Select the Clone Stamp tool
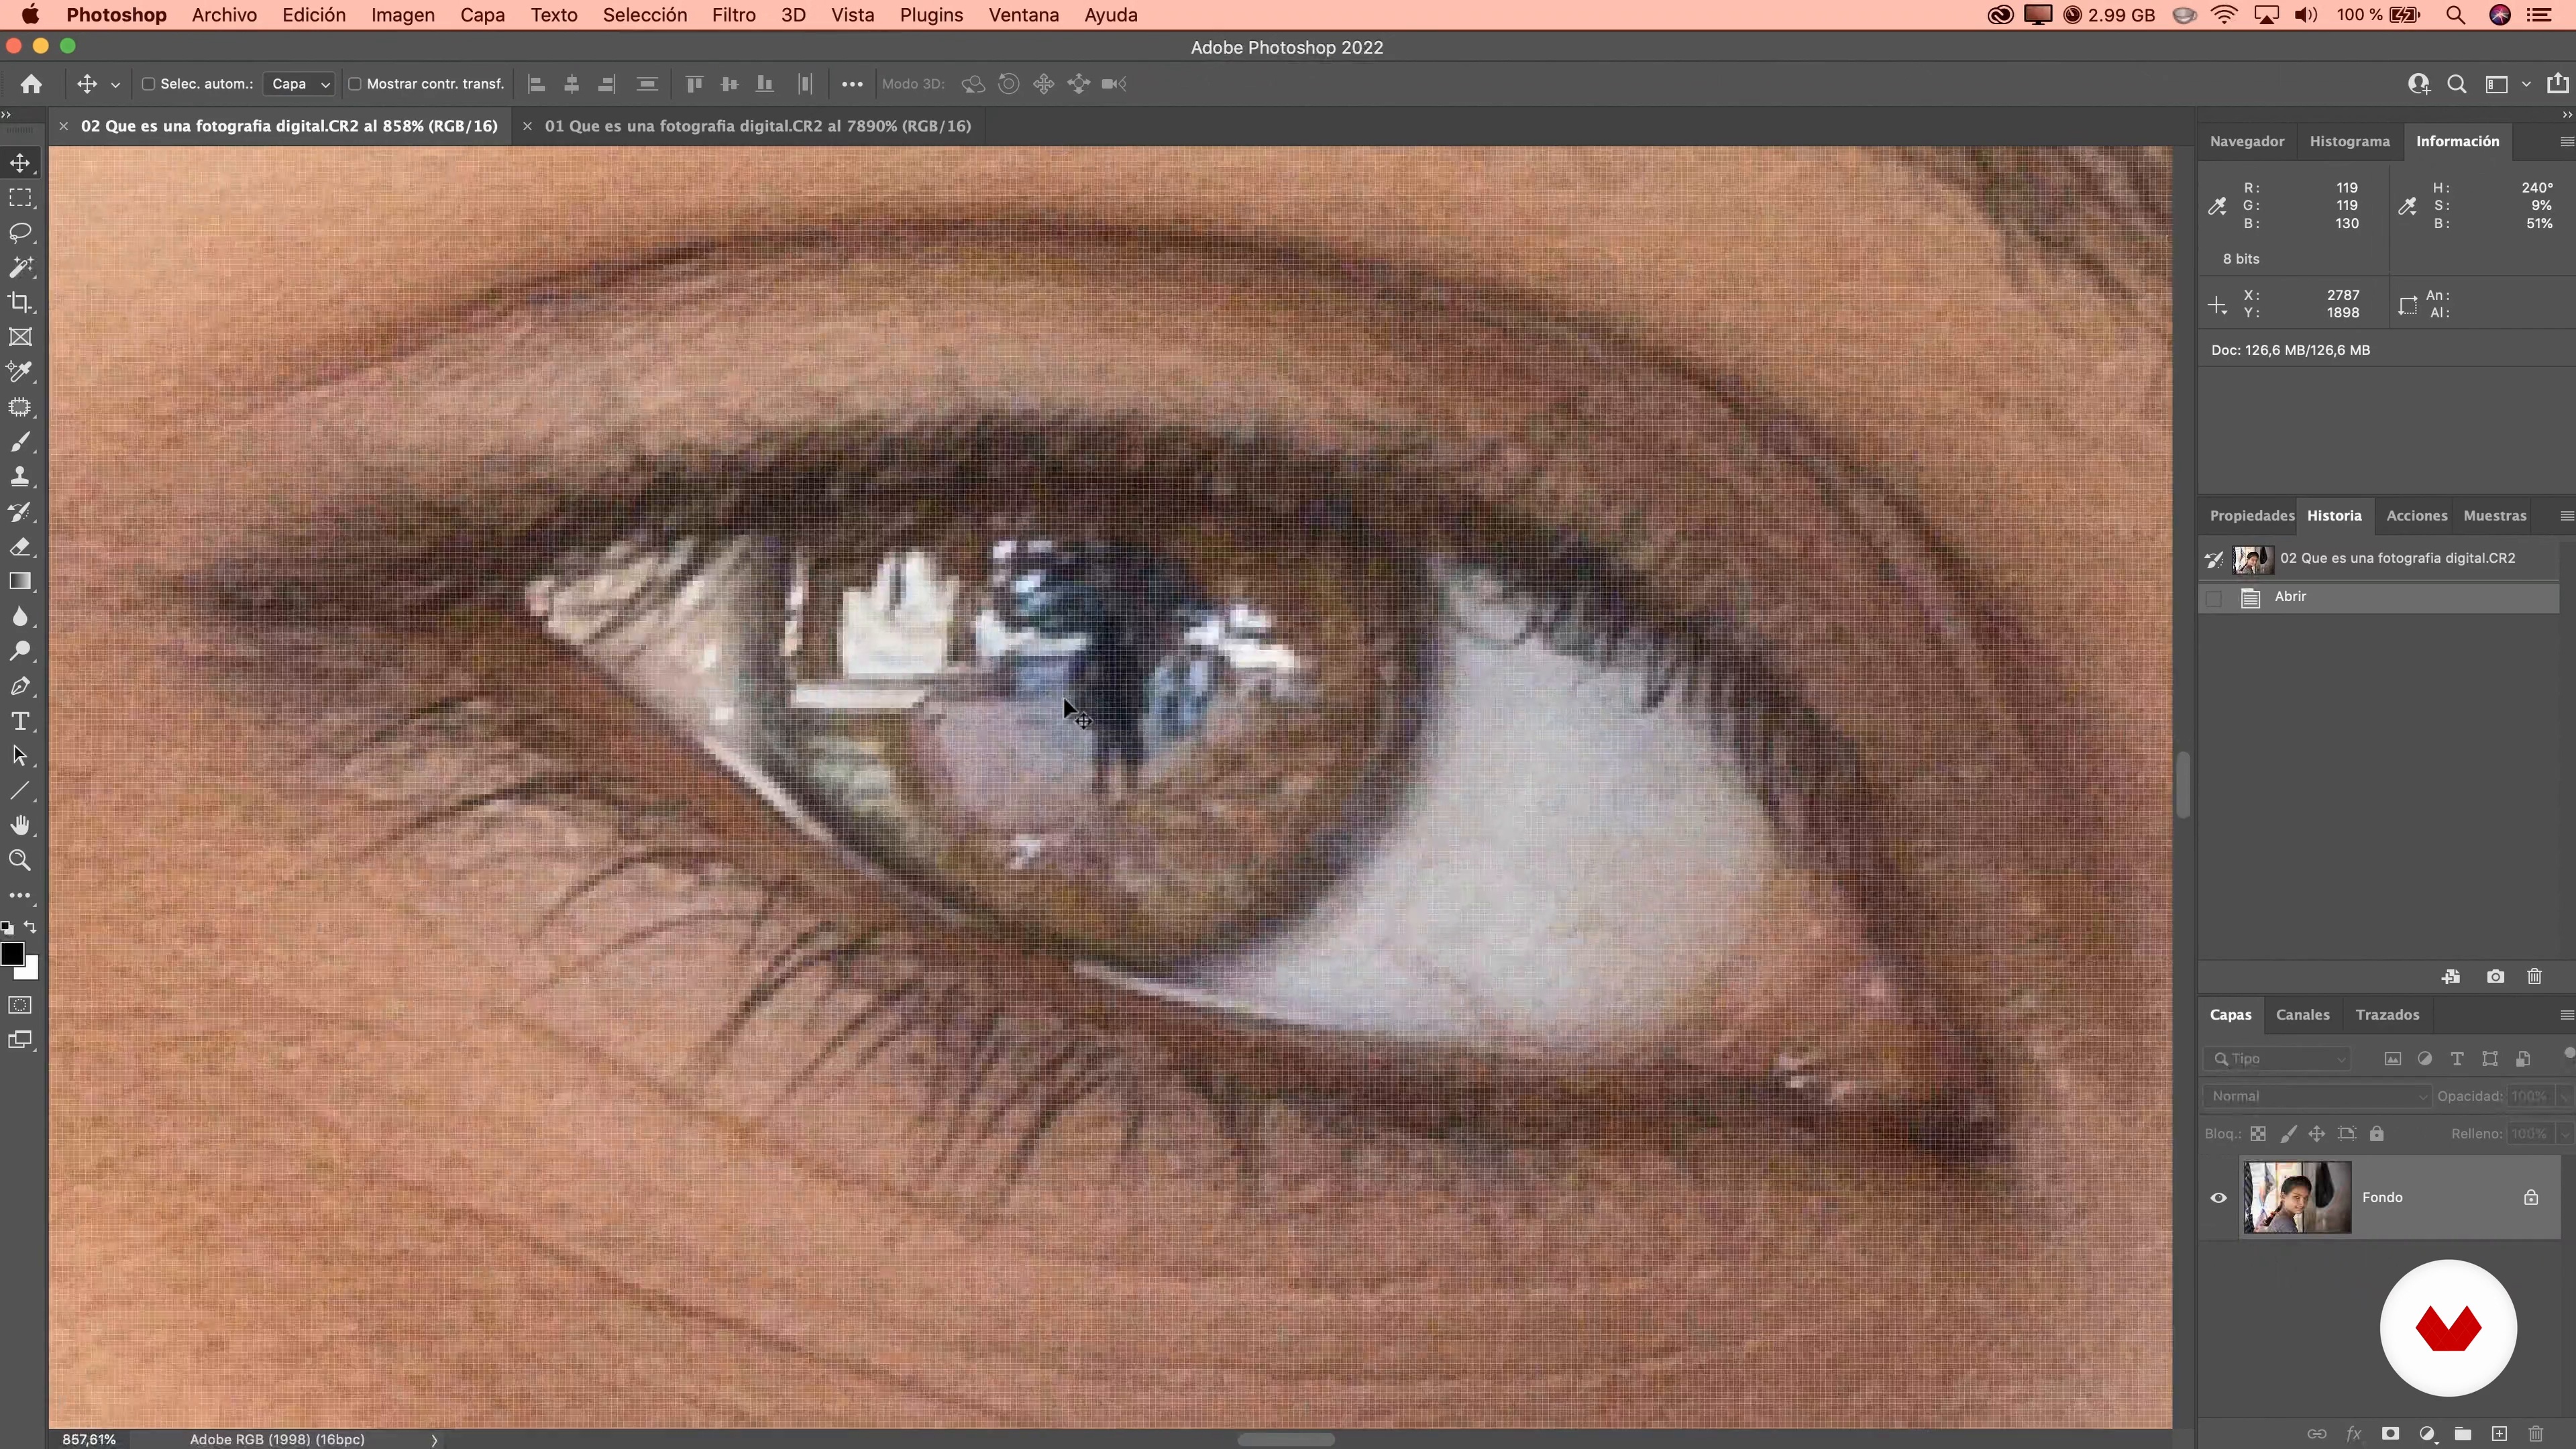The image size is (2576, 1449). tap(20, 477)
